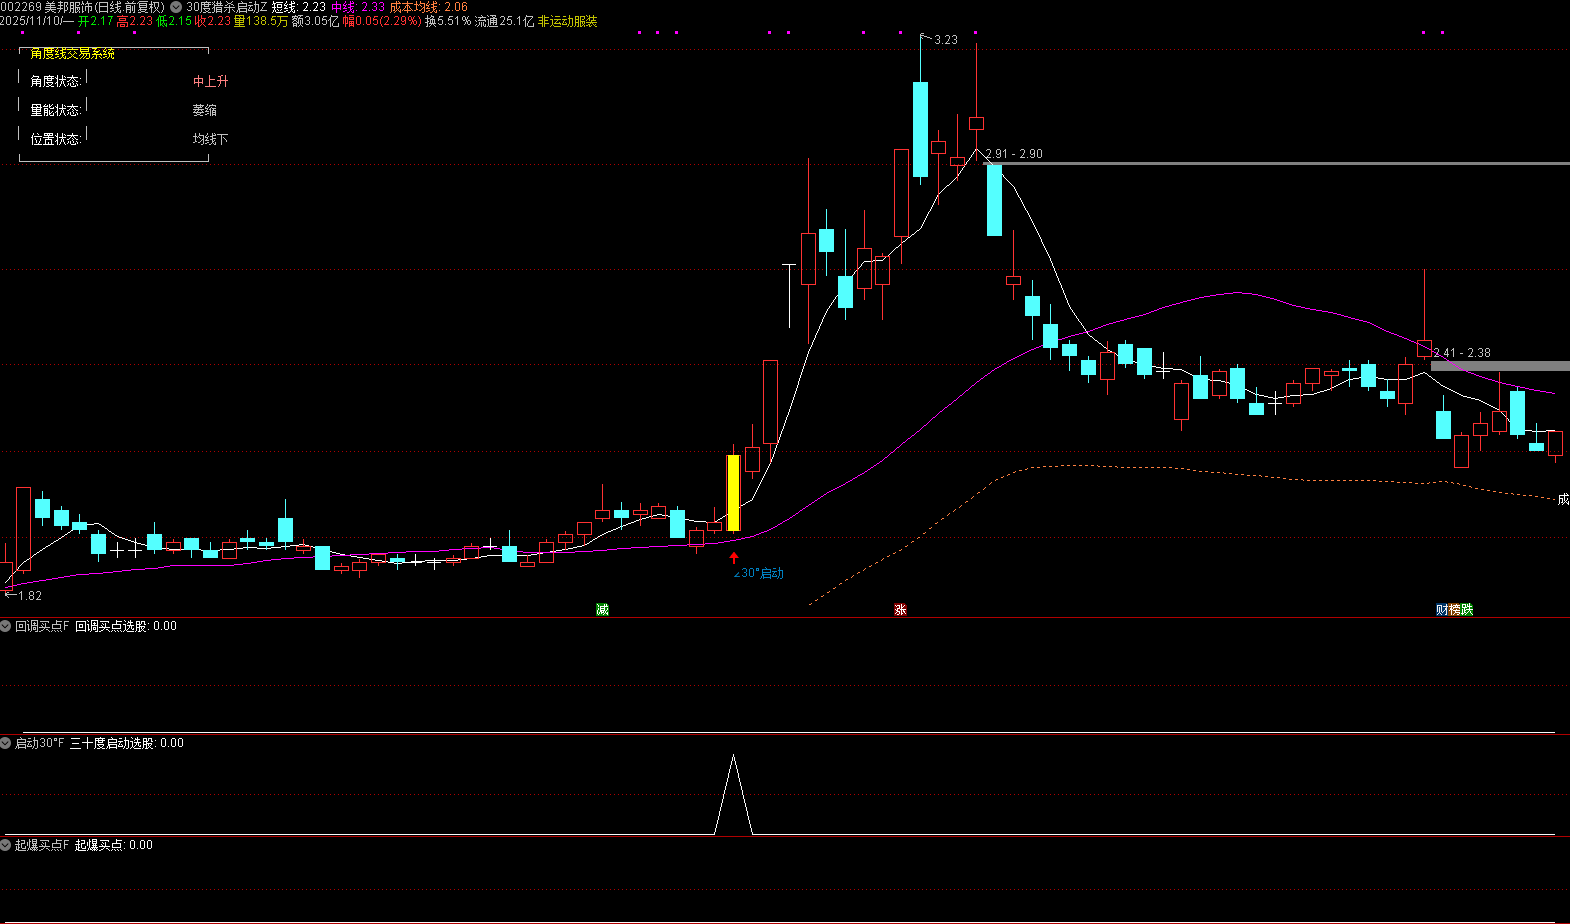Open the 30度猎杀启动Z indicator dropdown
The image size is (1570, 924).
coord(176,7)
